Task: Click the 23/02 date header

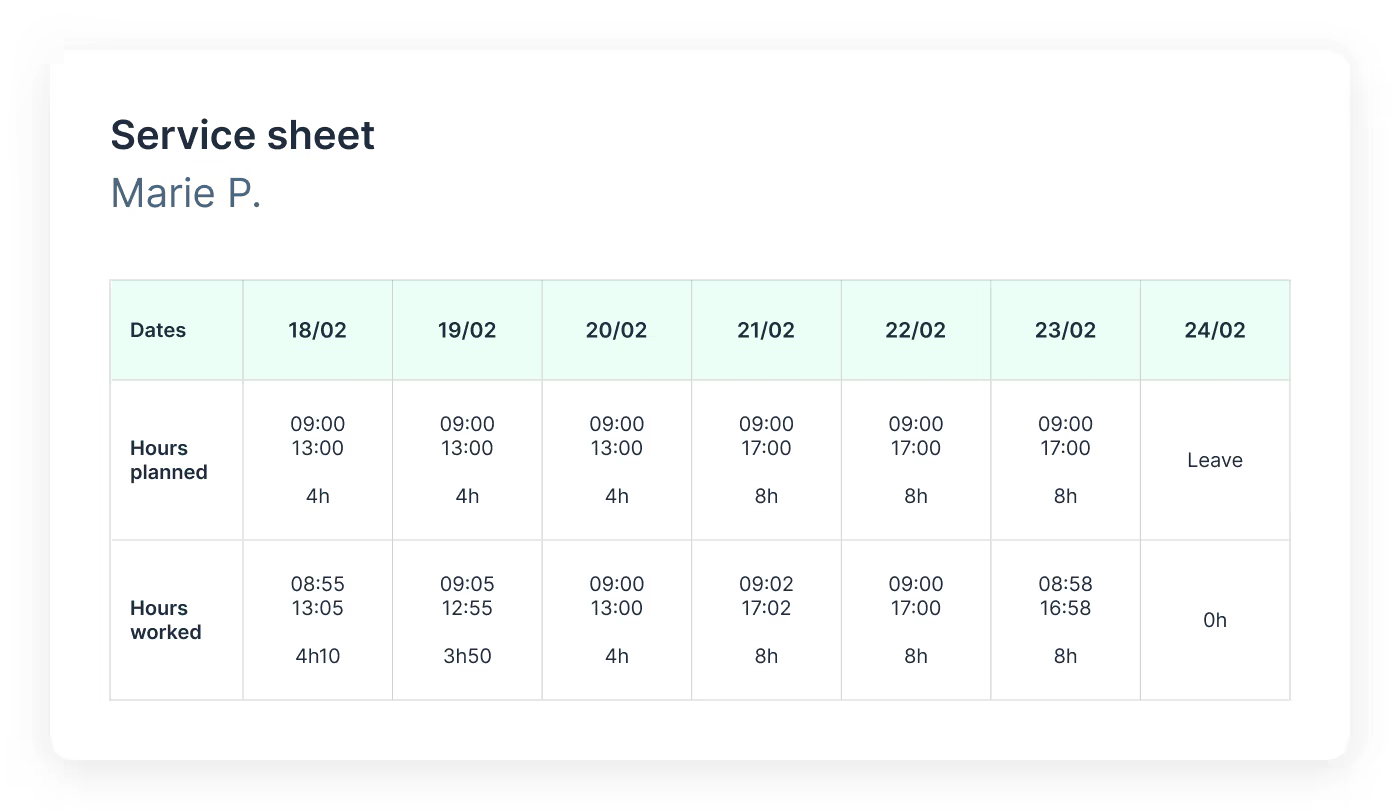Action: (1065, 330)
